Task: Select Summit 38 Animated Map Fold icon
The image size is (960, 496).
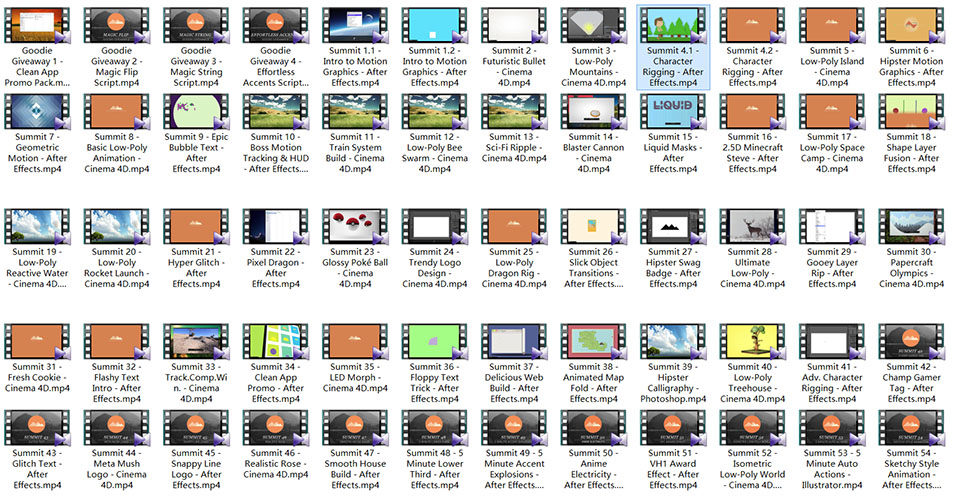Action: [593, 342]
